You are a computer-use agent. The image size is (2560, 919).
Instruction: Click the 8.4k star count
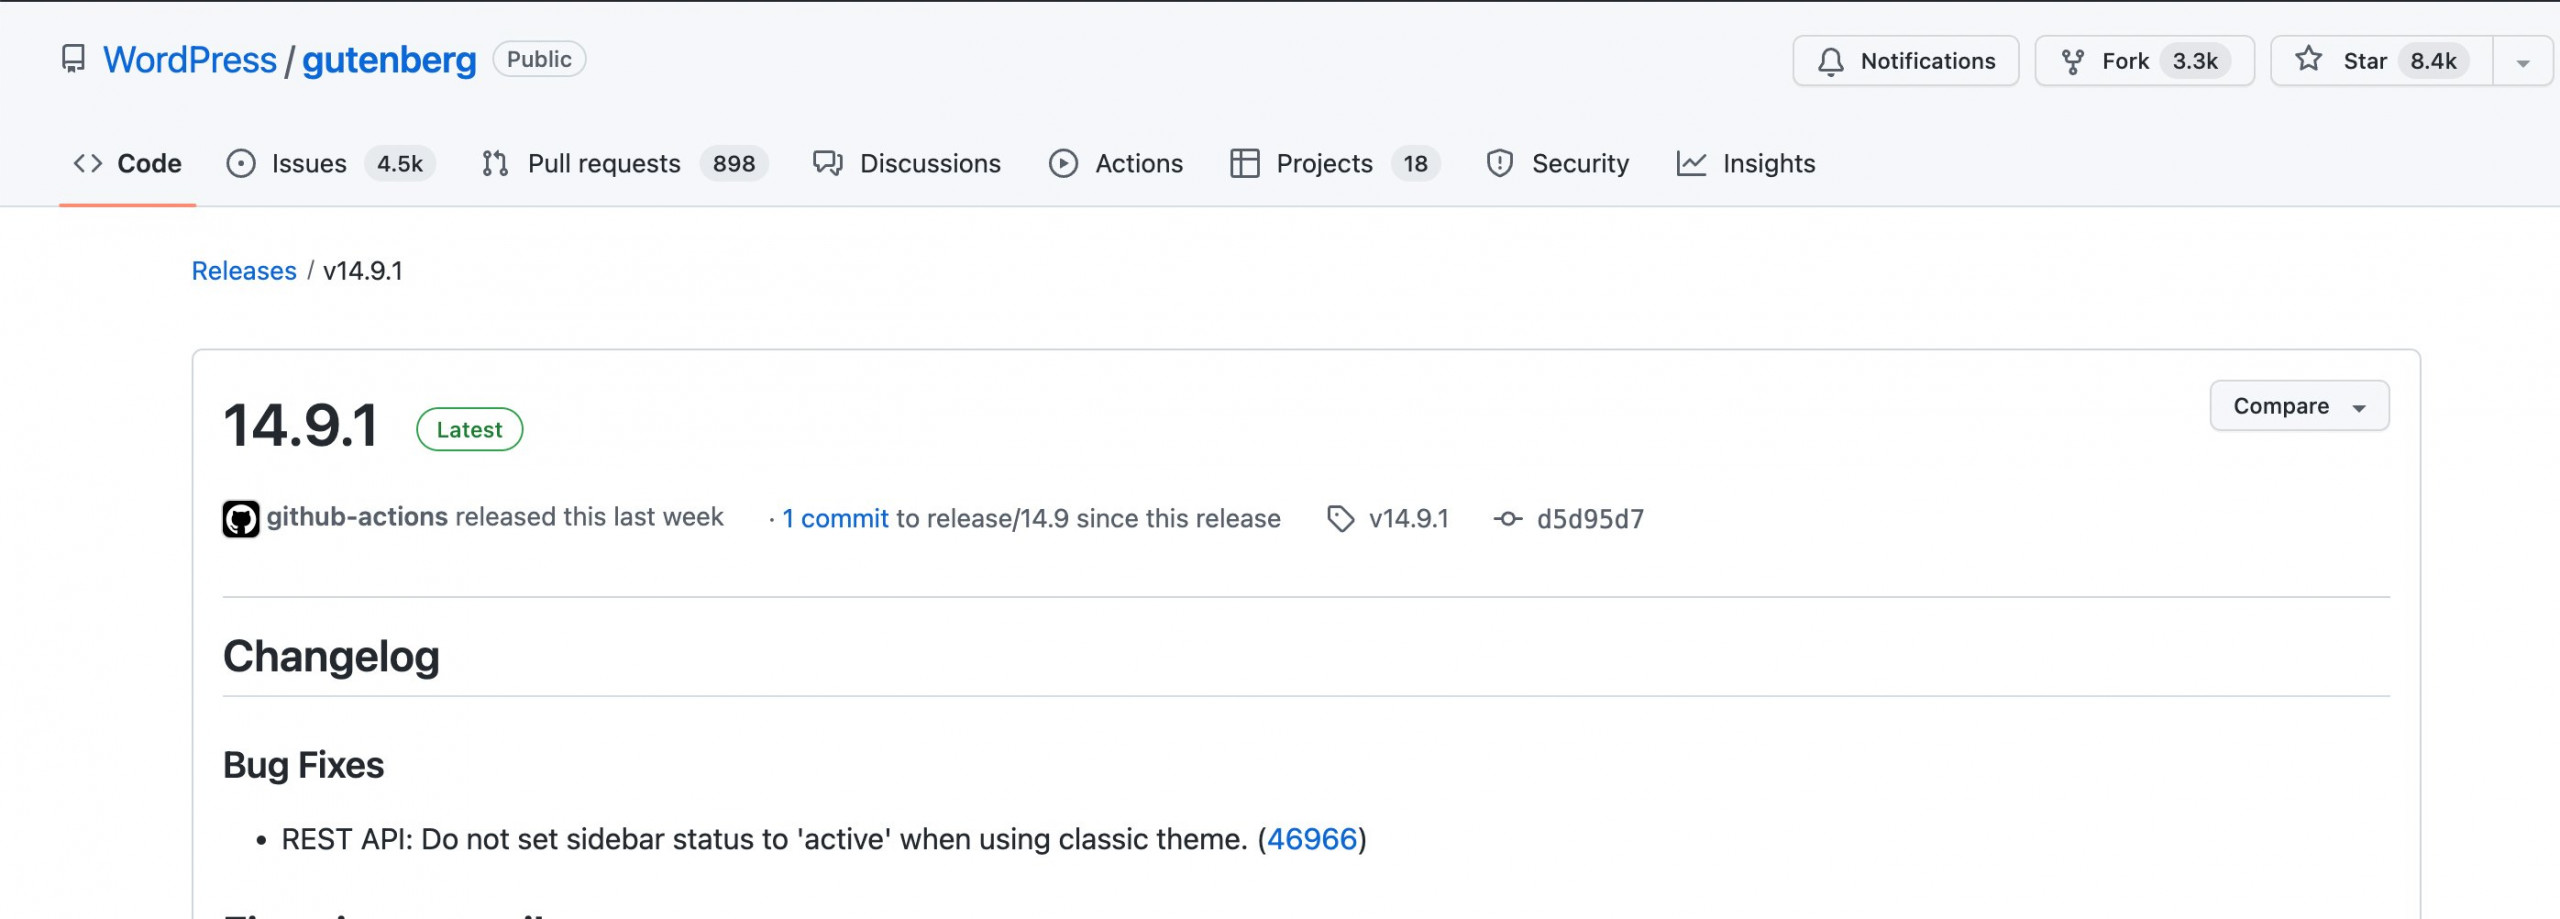click(2433, 61)
